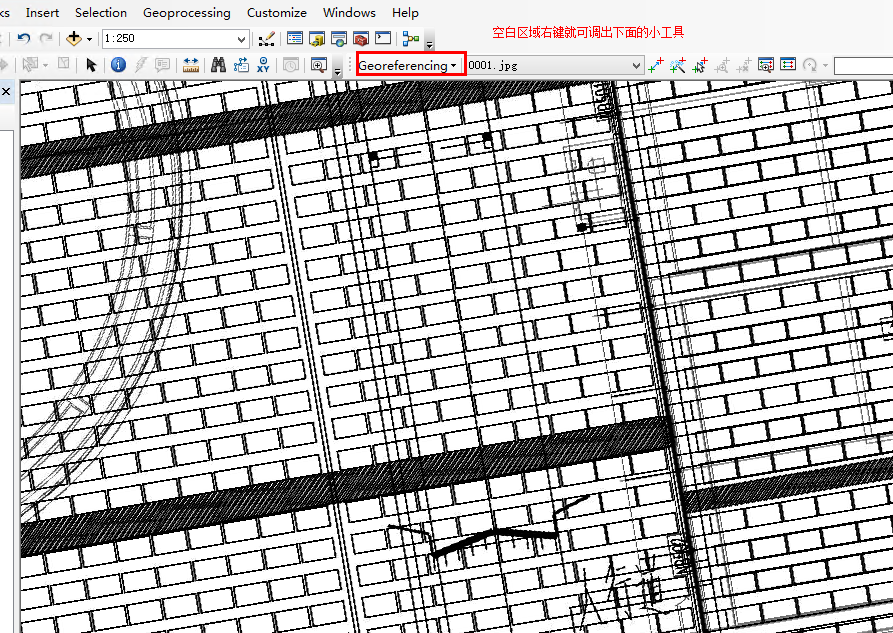Open the ArcCatalog window

tap(317, 38)
